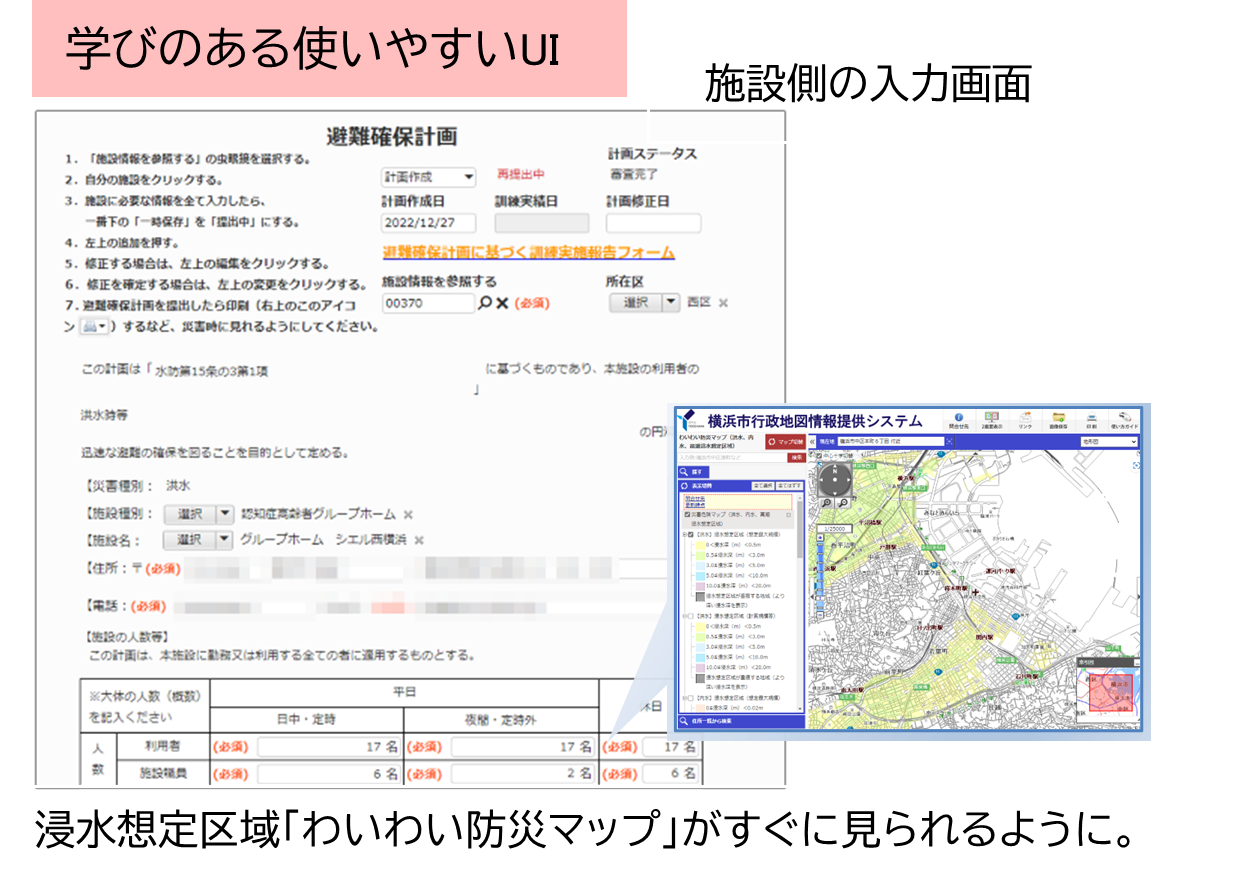Minimize the index map with its header button

click(1137, 663)
